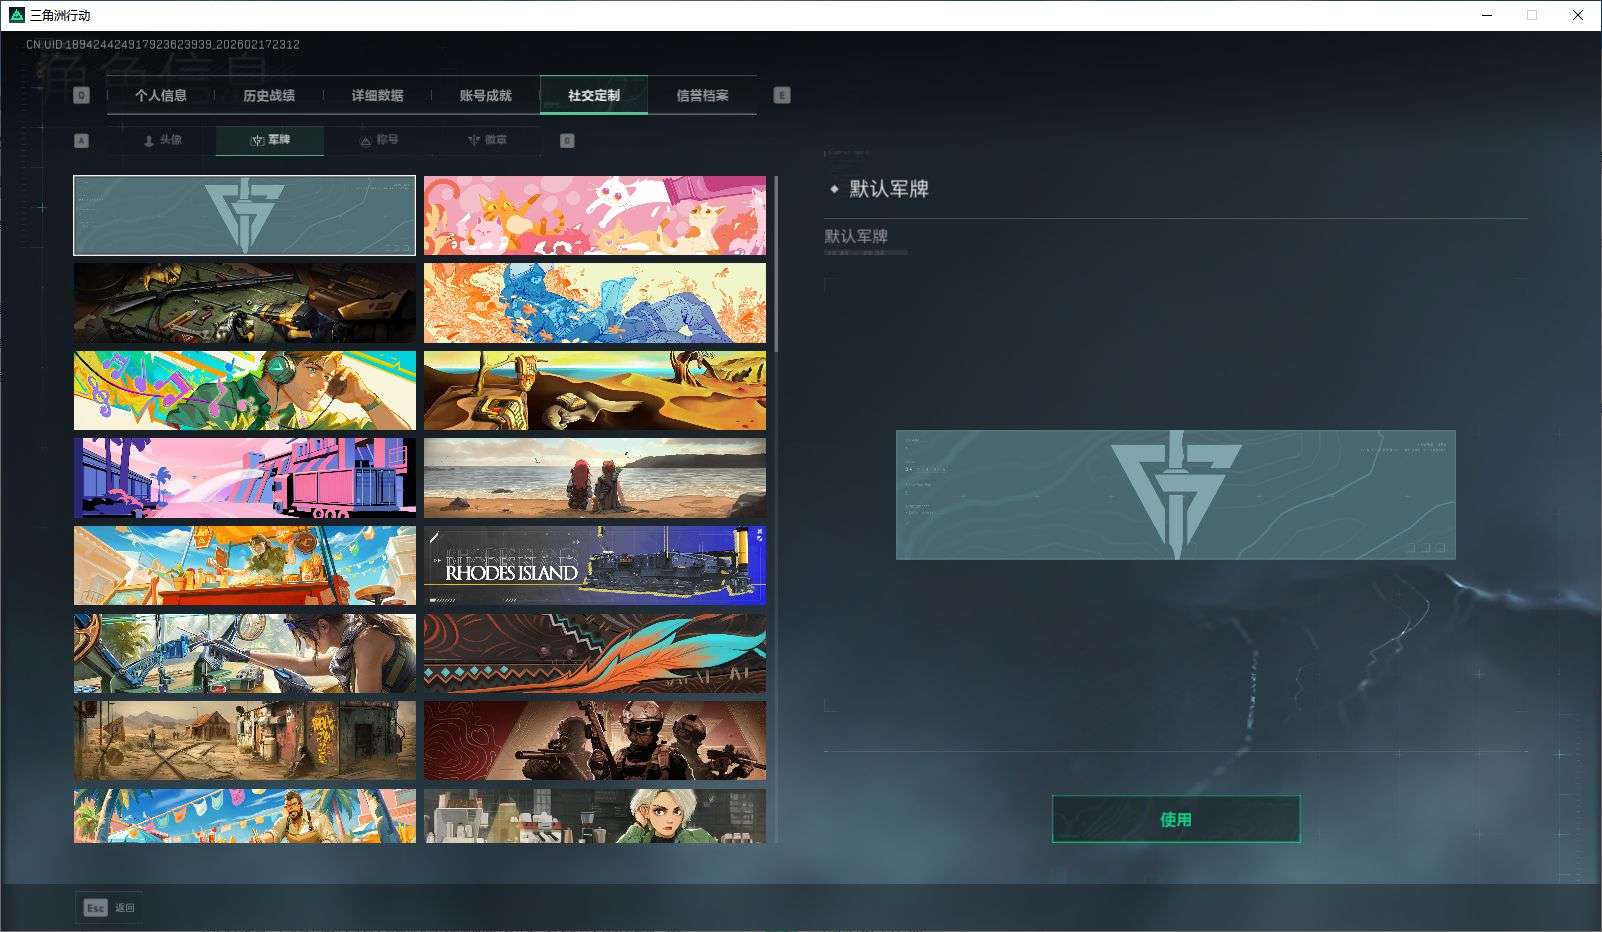This screenshot has height=932, width=1602.
Task: Select the headphones and music notes dog tag
Action: [244, 390]
